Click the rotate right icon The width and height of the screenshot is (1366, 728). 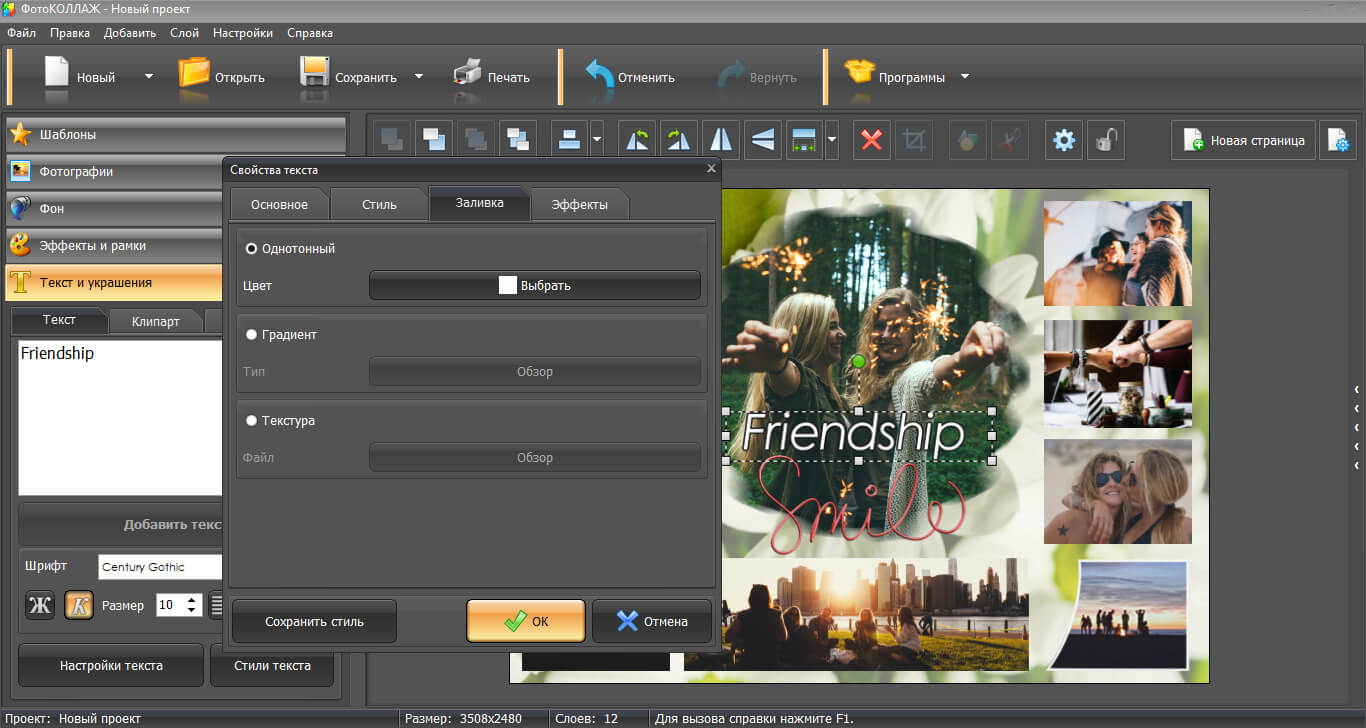(679, 140)
